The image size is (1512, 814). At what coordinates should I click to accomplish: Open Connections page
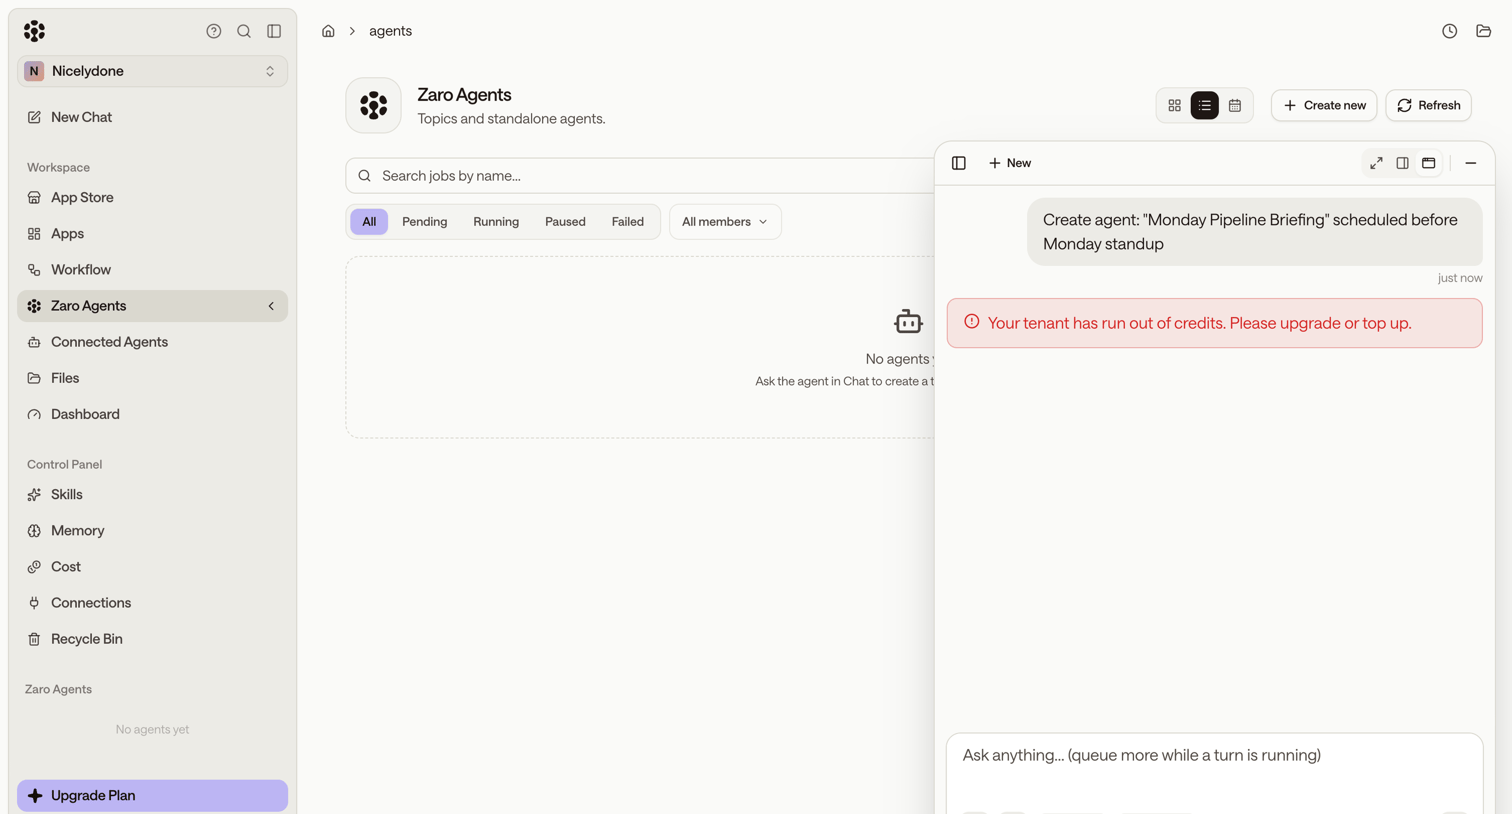(152, 602)
